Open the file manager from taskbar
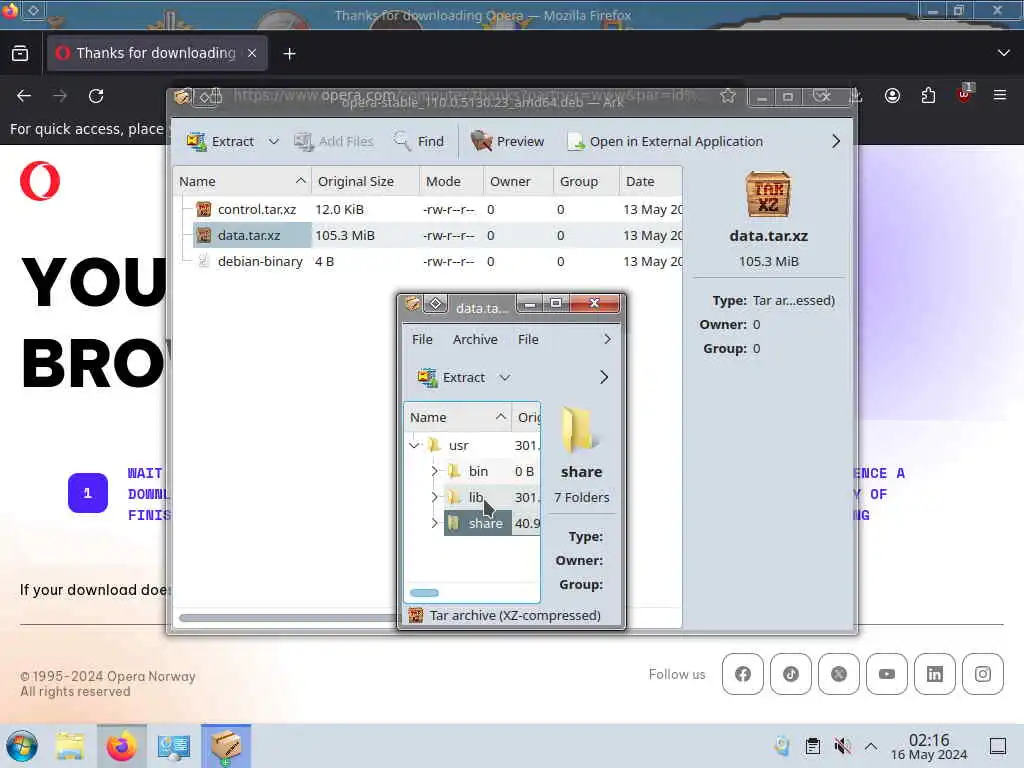 [70, 746]
